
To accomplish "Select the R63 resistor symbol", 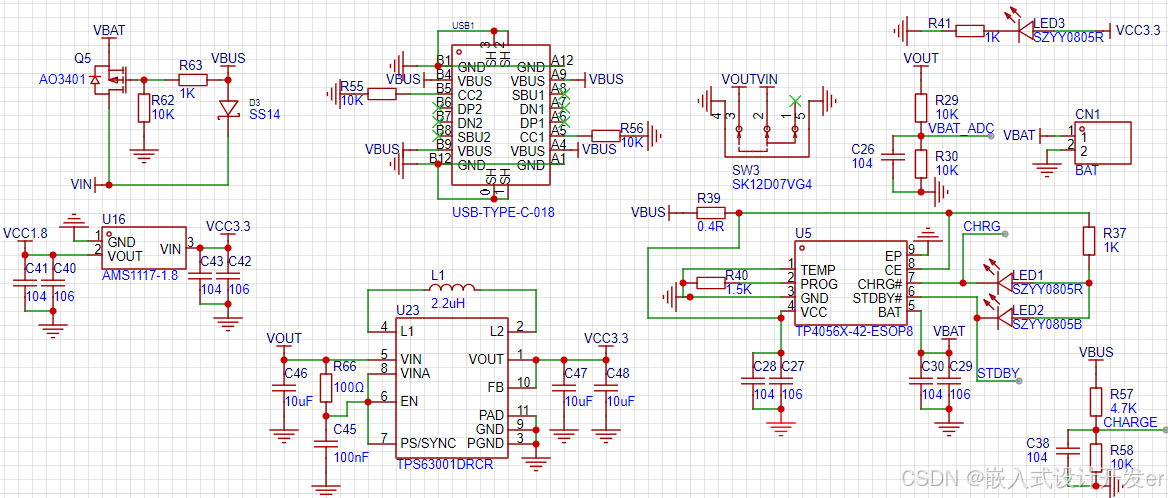I will coord(192,79).
